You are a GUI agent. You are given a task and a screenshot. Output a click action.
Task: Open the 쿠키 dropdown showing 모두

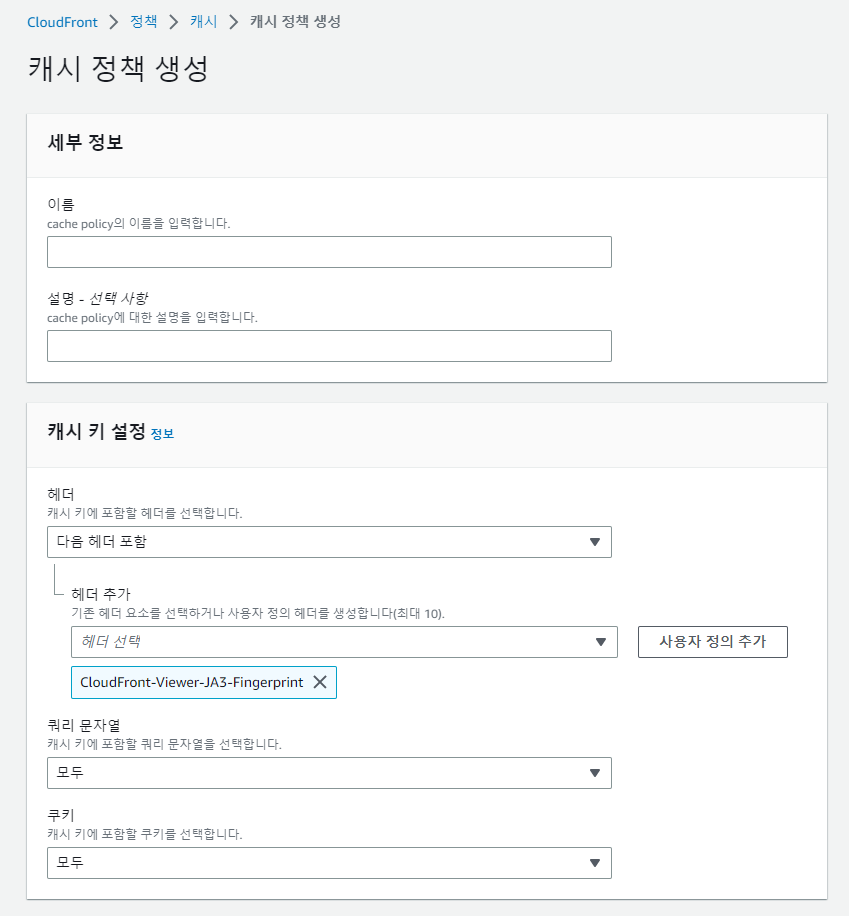[x=330, y=863]
